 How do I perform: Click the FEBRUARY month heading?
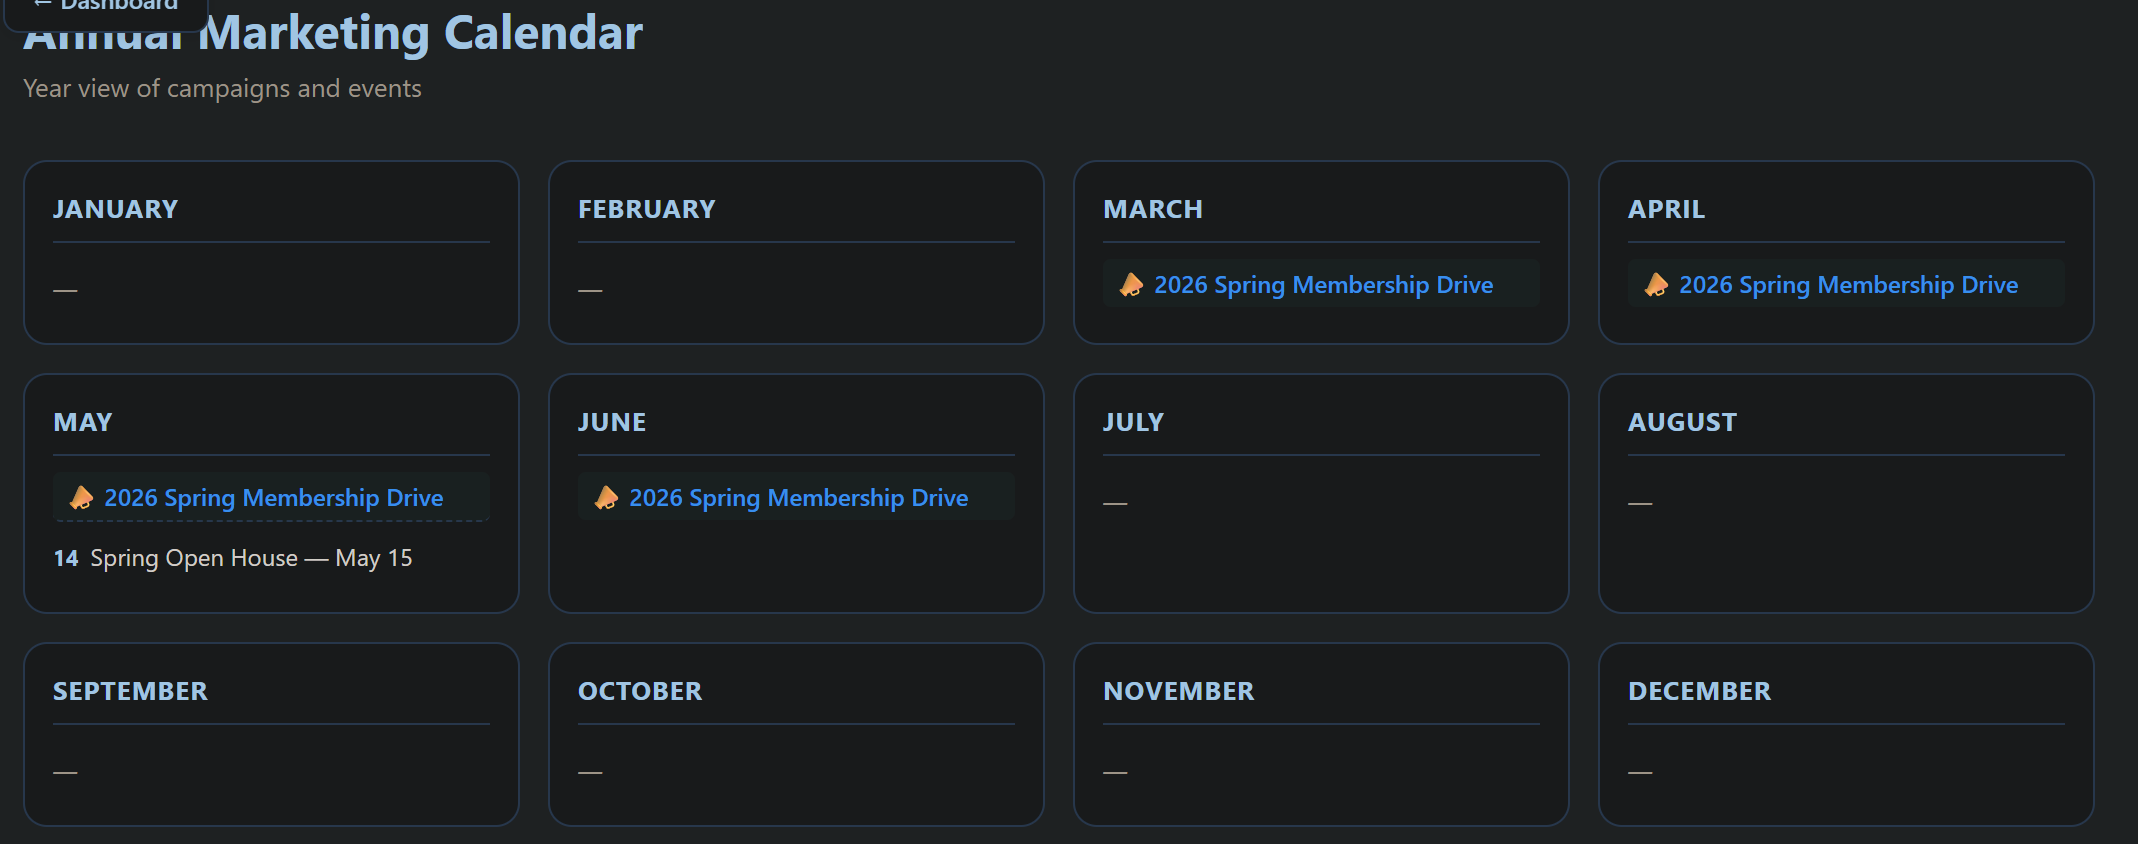tap(646, 209)
